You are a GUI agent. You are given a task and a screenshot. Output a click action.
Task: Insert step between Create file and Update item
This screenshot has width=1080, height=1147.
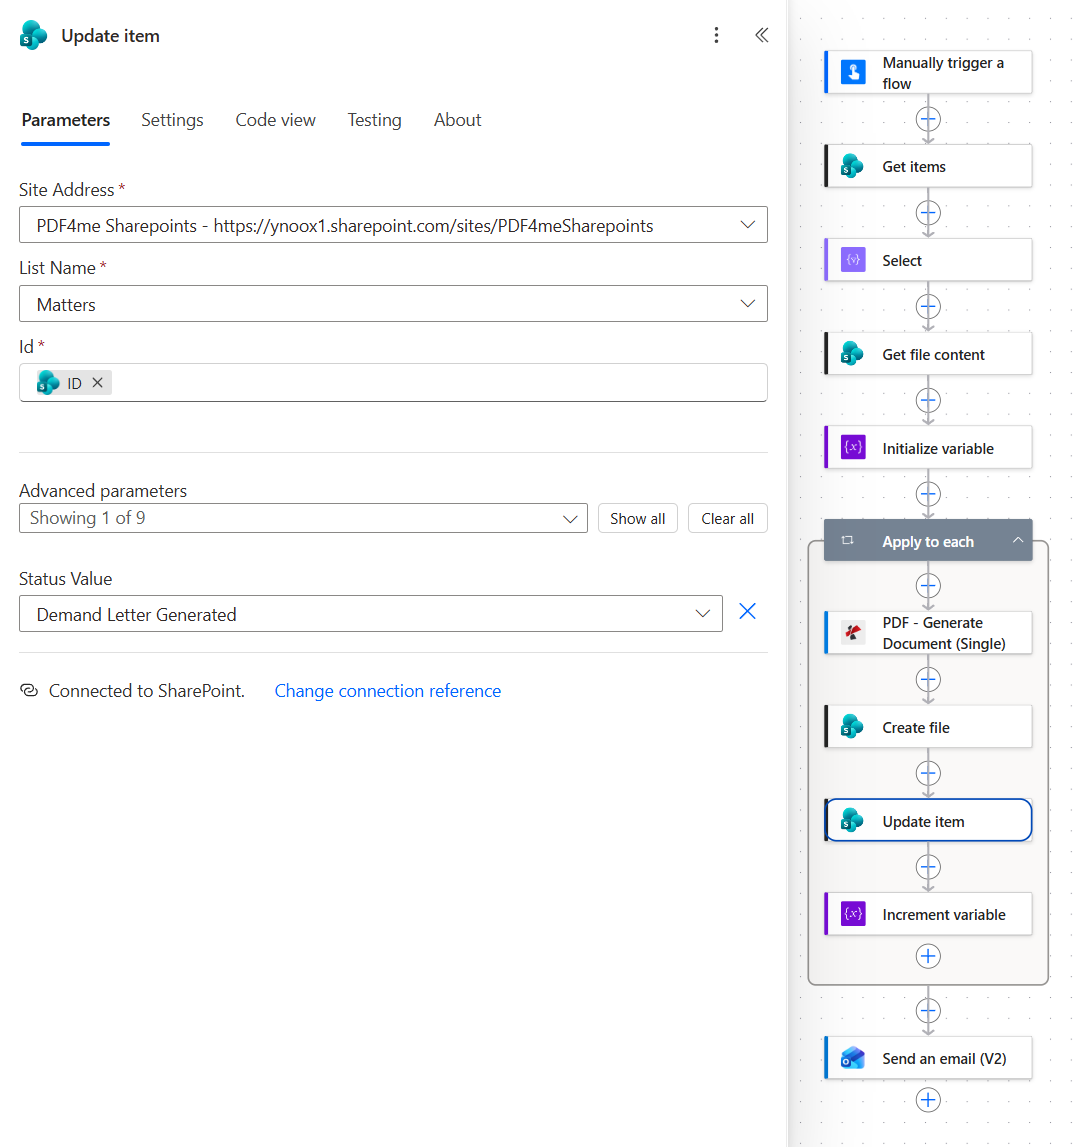(928, 773)
